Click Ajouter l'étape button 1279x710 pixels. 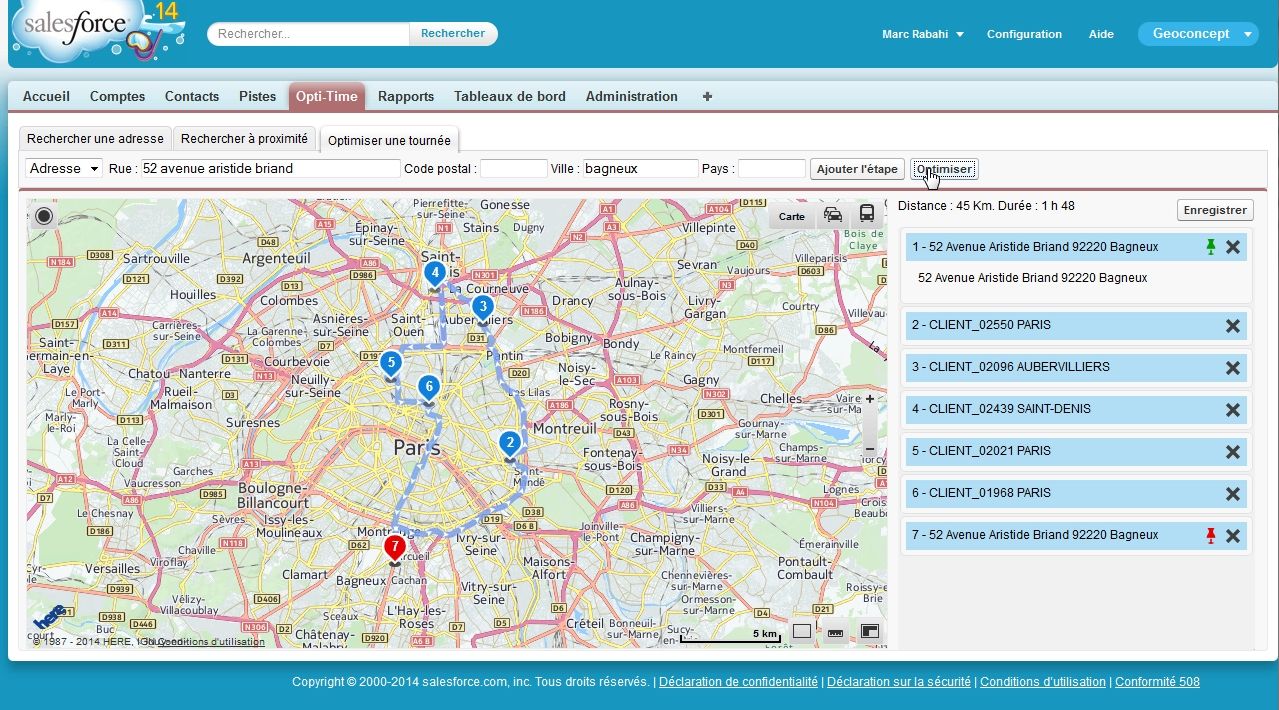(857, 169)
